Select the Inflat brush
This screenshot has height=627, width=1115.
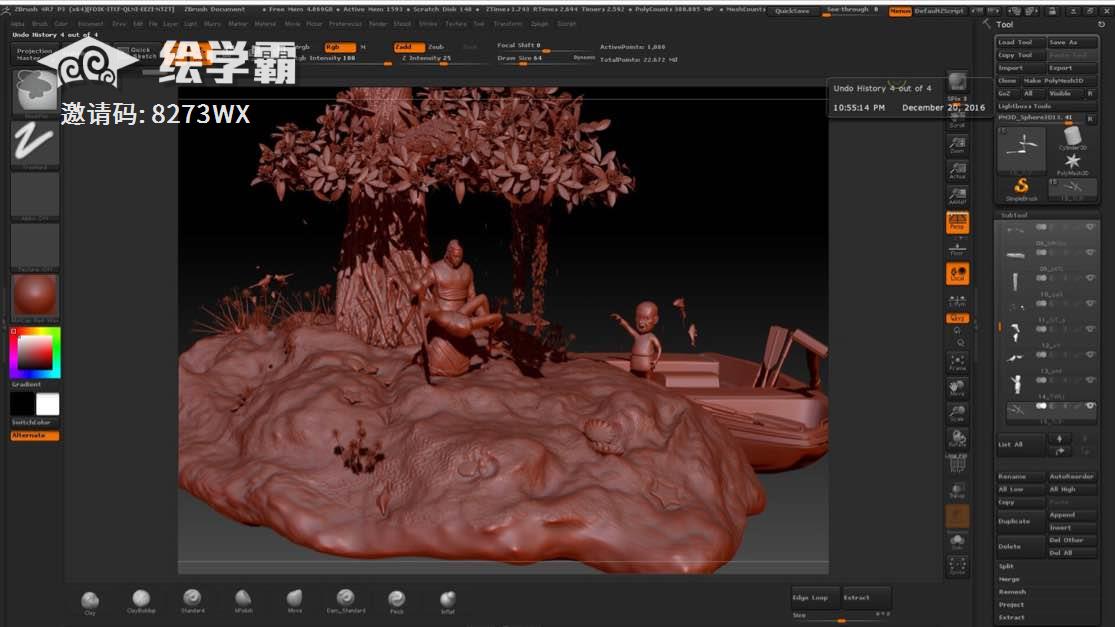click(447, 601)
